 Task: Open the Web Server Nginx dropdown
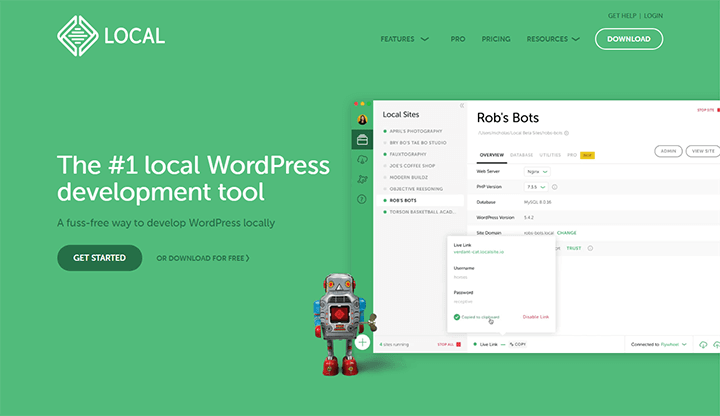pyautogui.click(x=538, y=172)
